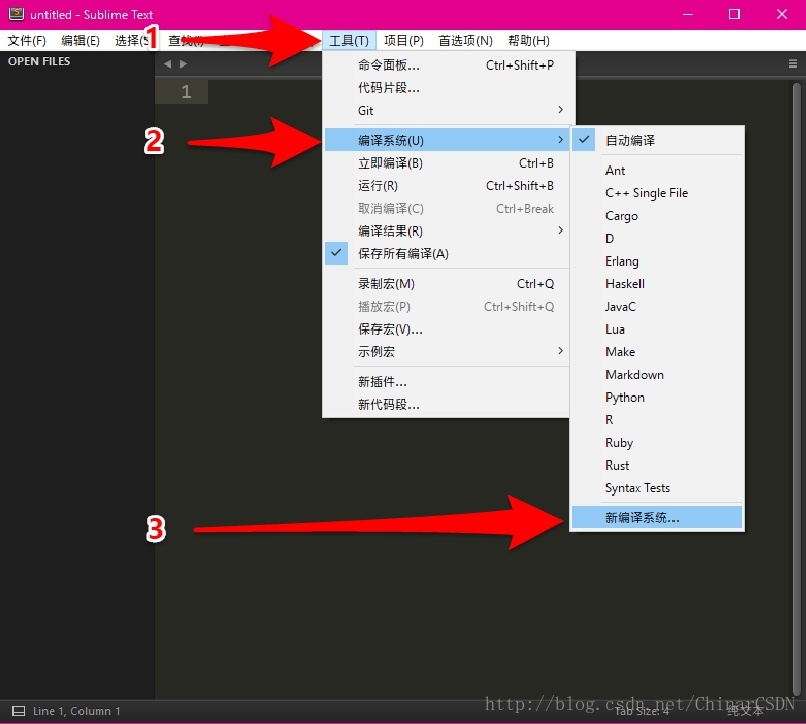Expand the 示例宏 submenu

tap(446, 352)
